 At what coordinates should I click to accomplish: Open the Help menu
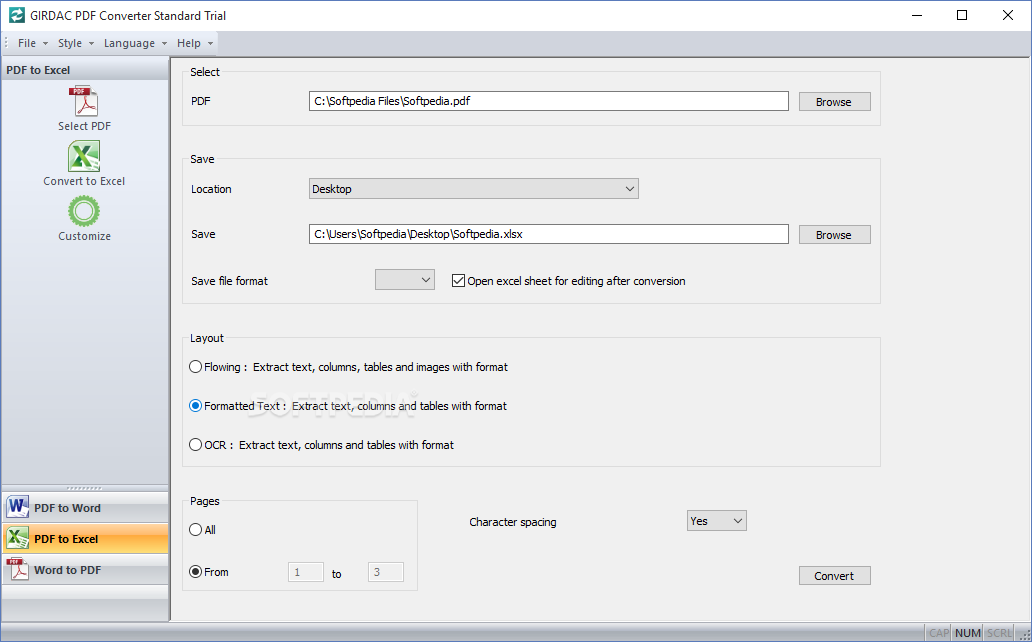194,43
